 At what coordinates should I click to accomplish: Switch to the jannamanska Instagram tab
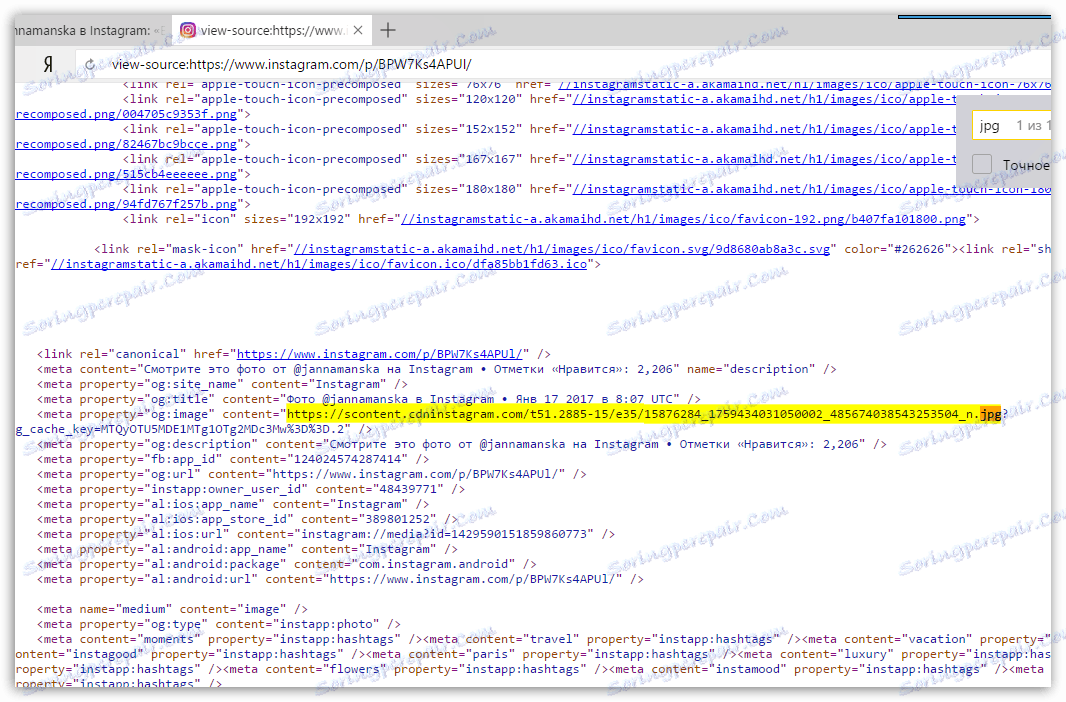[x=91, y=31]
